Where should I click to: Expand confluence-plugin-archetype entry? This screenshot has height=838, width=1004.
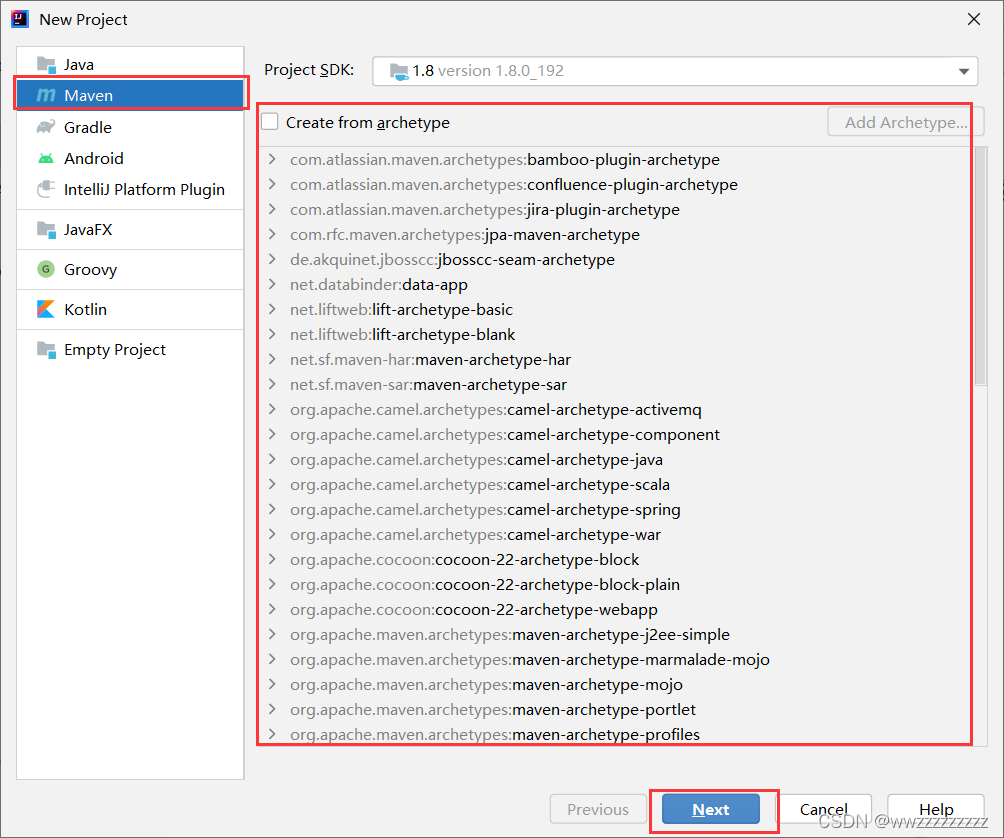(x=272, y=184)
